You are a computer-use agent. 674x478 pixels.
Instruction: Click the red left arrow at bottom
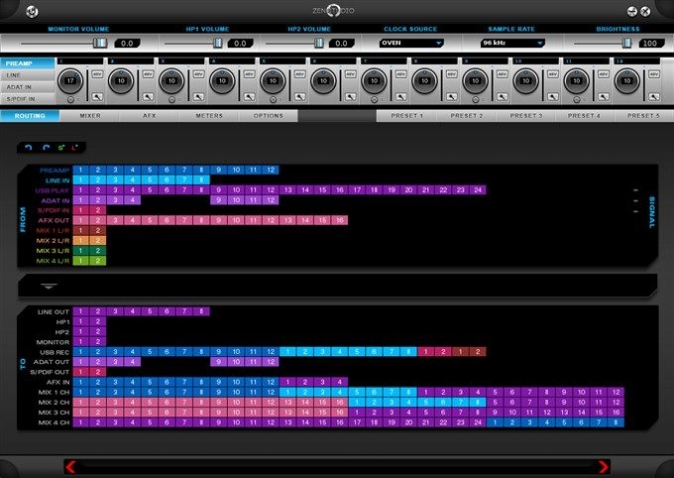click(x=71, y=466)
